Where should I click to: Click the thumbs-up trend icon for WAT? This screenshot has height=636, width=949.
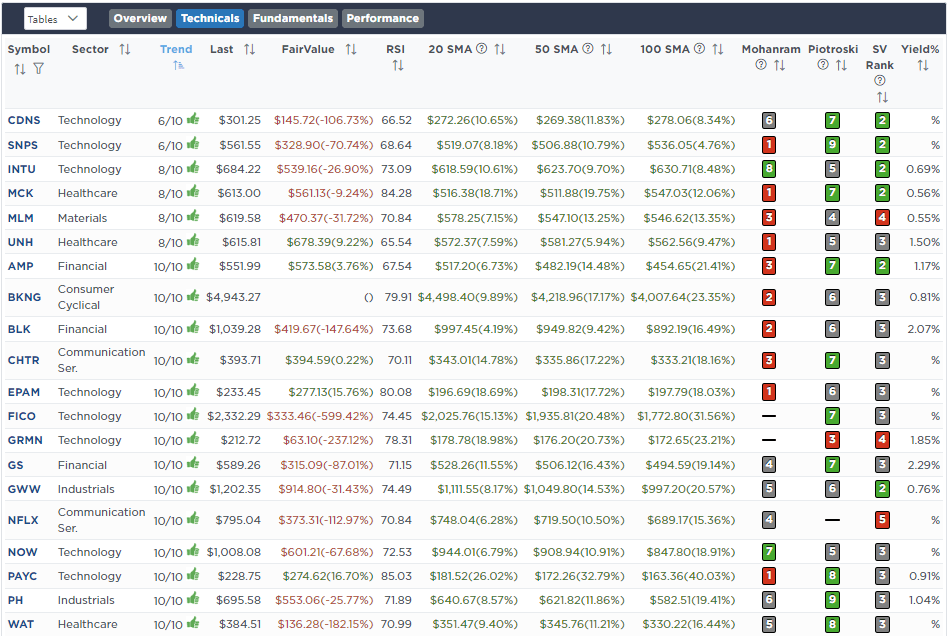193,623
